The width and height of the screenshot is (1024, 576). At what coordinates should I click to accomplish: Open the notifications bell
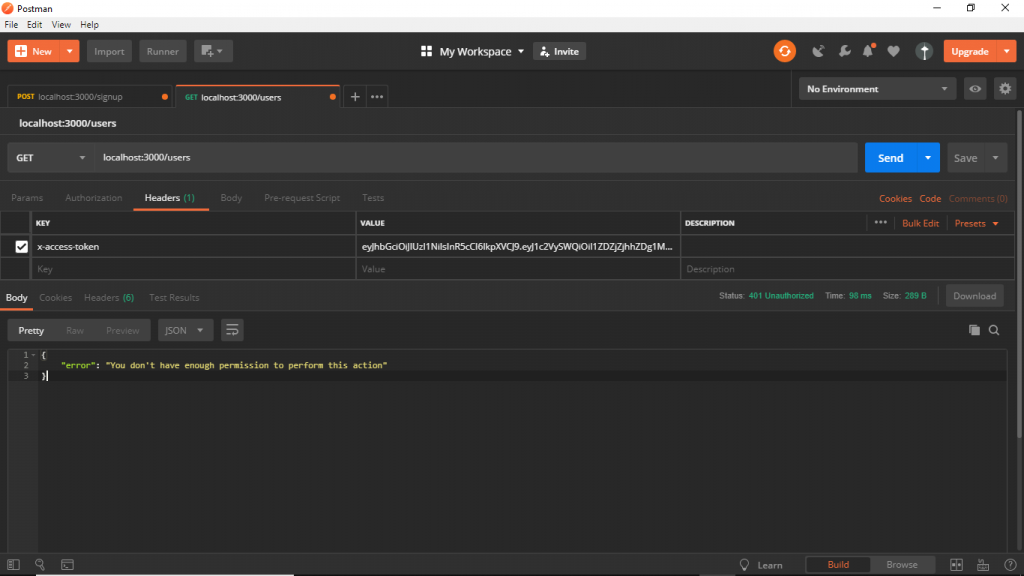(869, 51)
